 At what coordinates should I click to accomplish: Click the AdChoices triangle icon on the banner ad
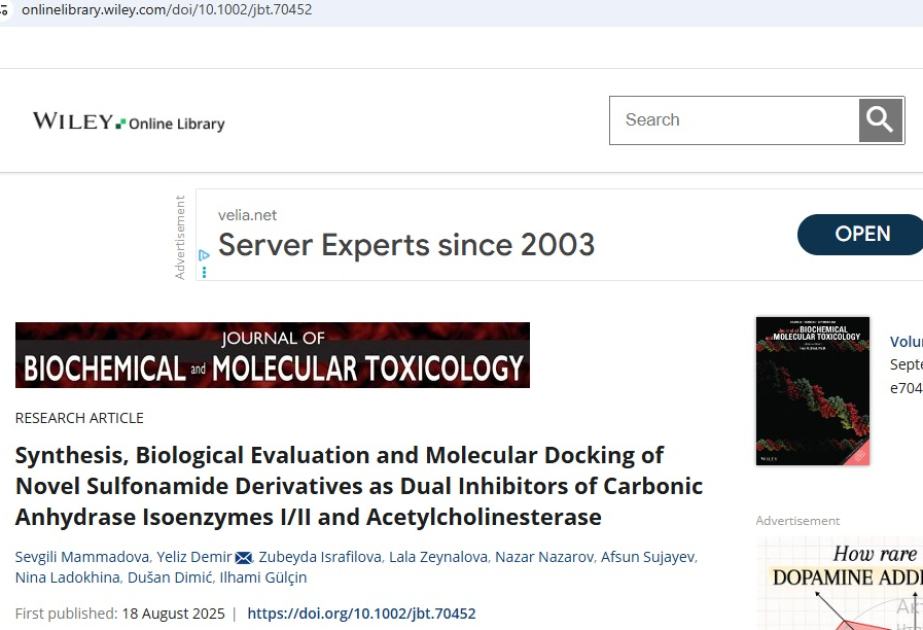[204, 256]
